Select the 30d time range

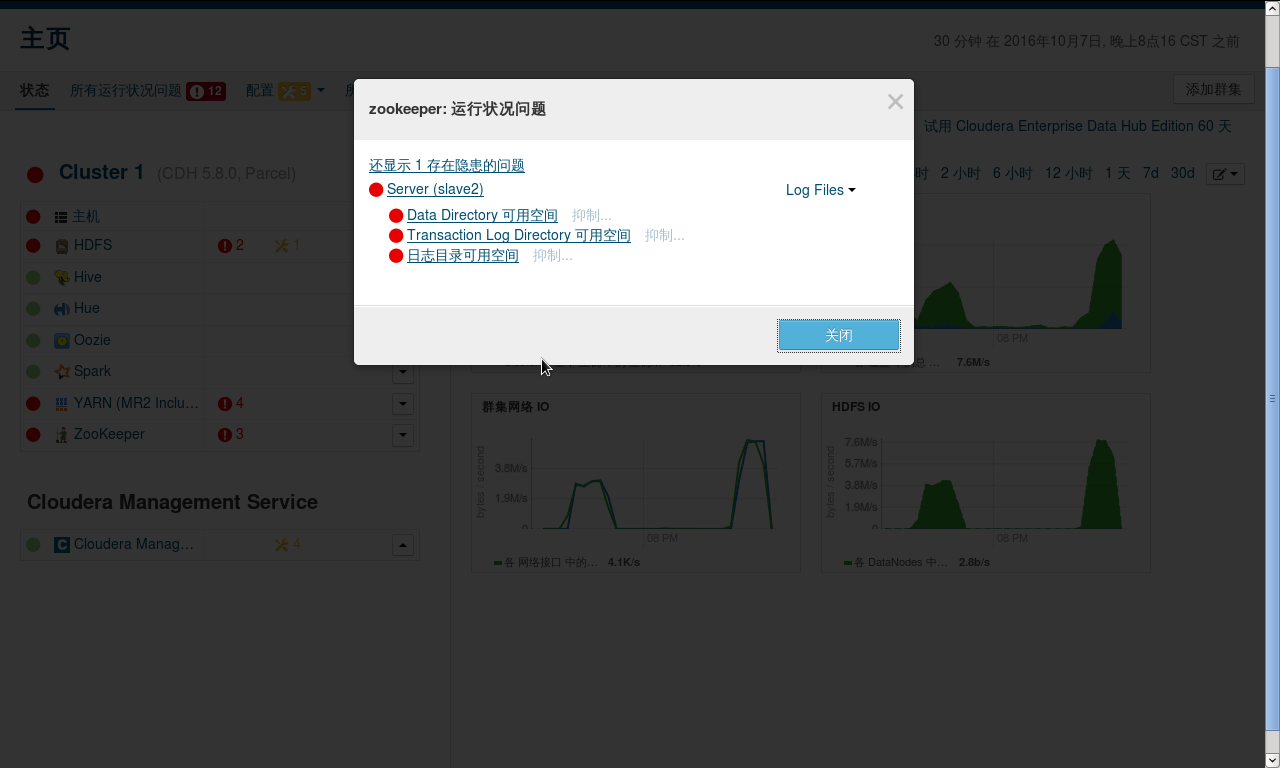coord(1183,173)
